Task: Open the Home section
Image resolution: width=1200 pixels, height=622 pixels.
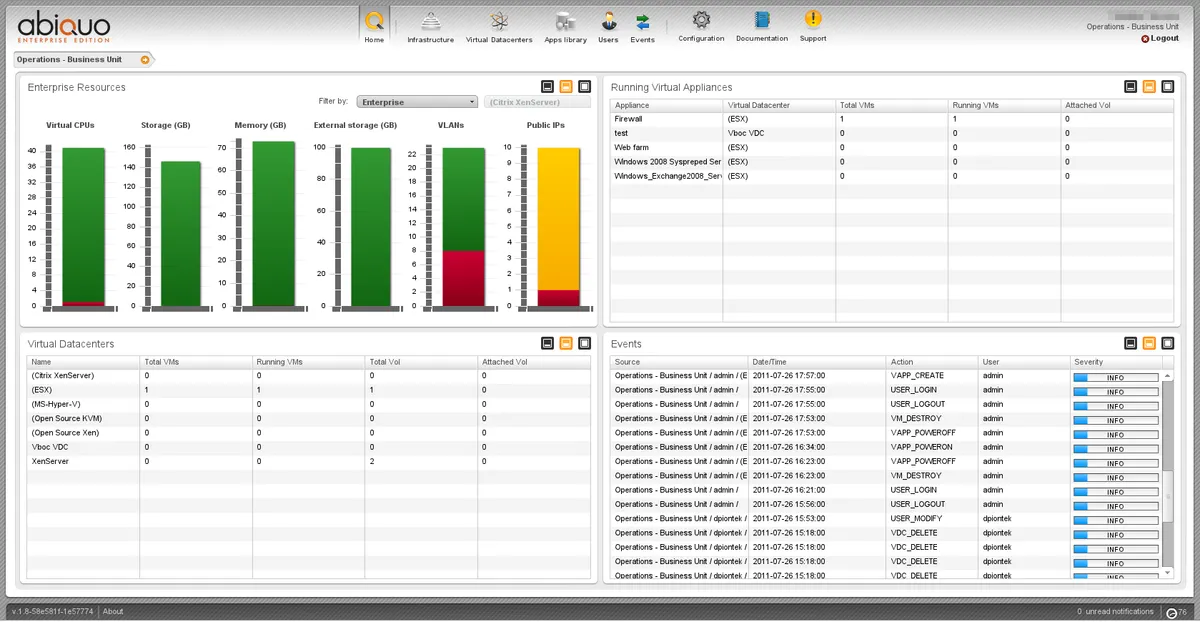Action: click(374, 26)
